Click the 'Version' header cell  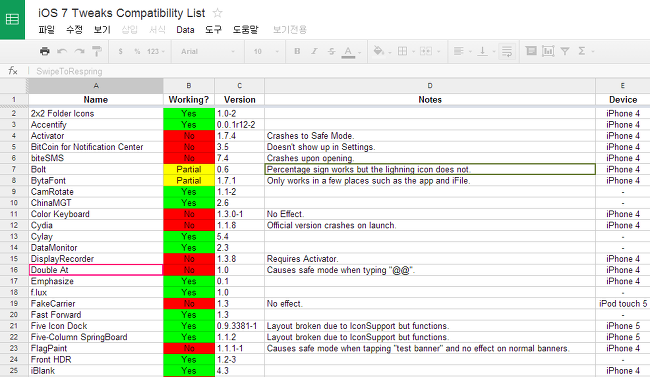pyautogui.click(x=240, y=100)
